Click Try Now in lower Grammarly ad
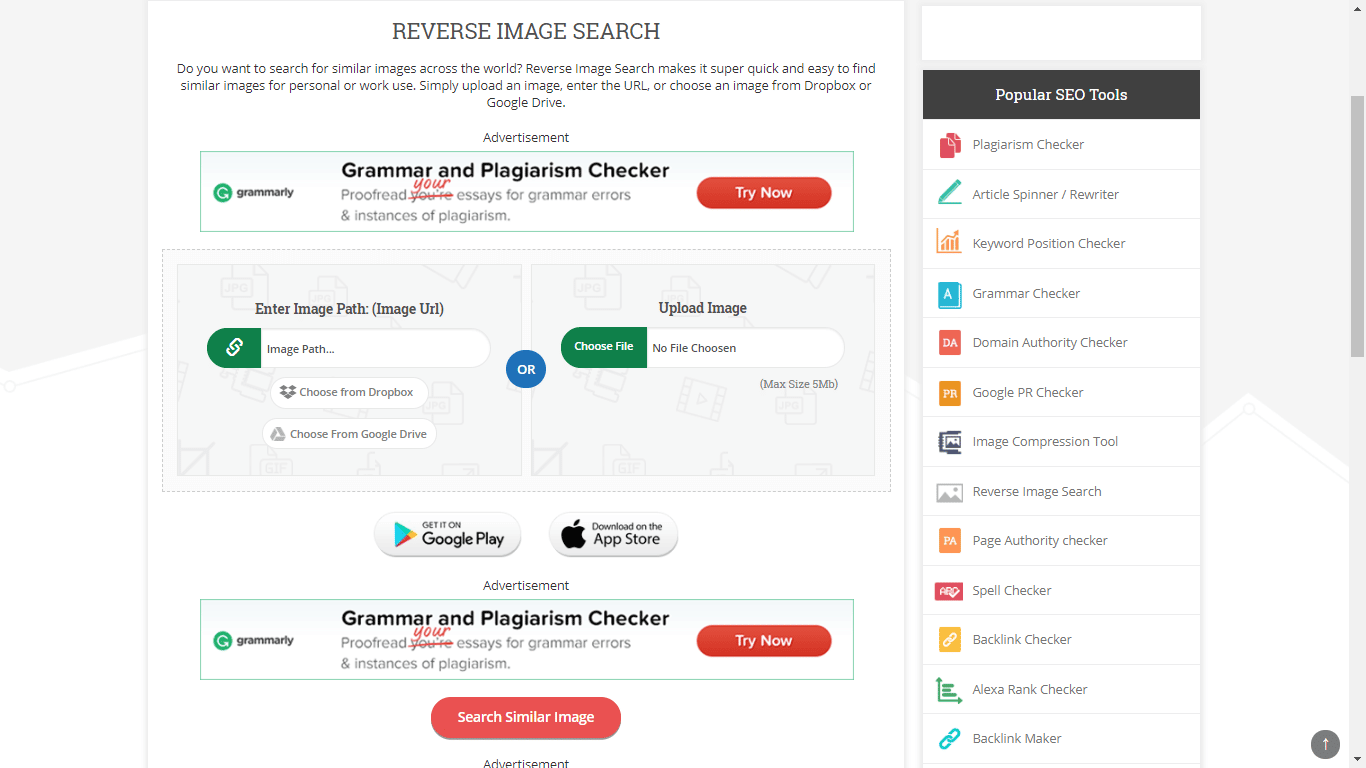 pyautogui.click(x=764, y=641)
